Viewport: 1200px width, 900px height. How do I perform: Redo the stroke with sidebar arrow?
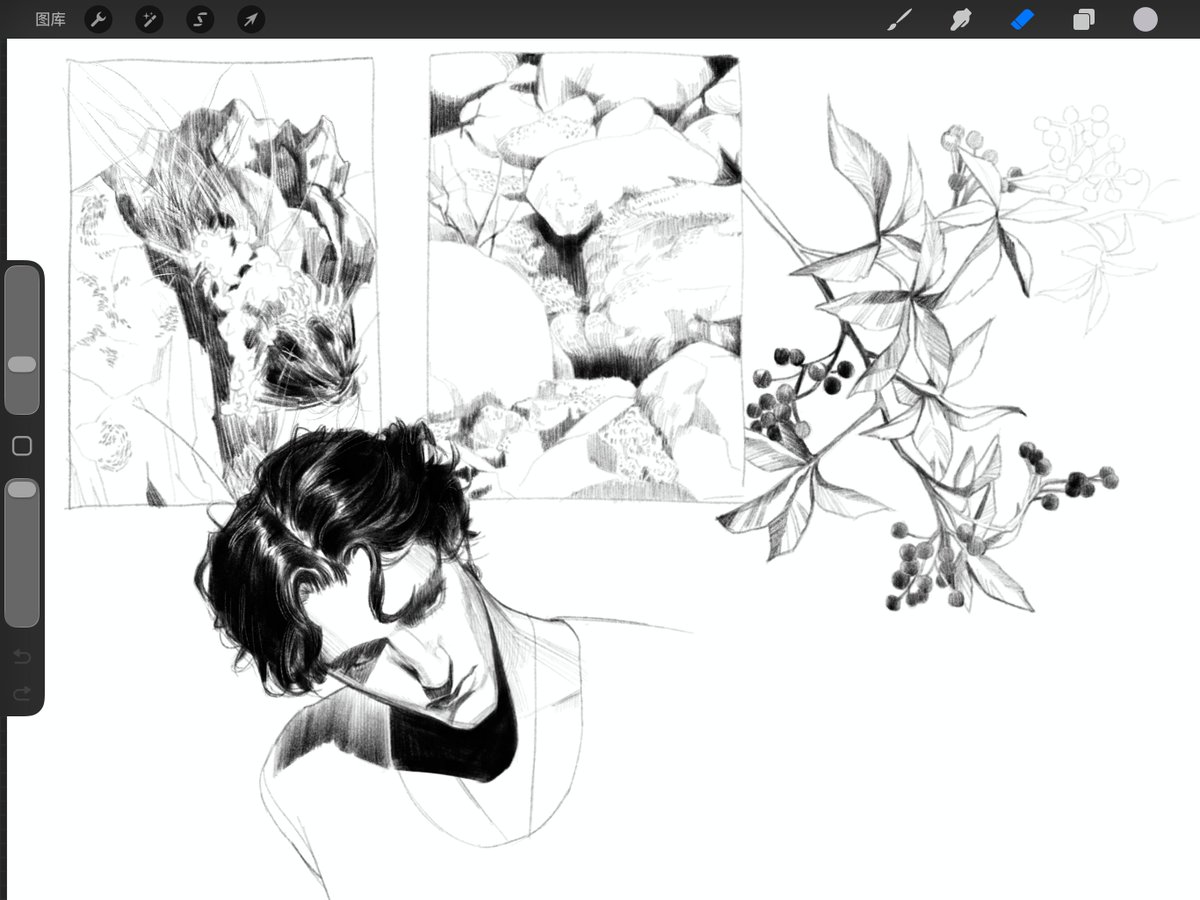(22, 693)
